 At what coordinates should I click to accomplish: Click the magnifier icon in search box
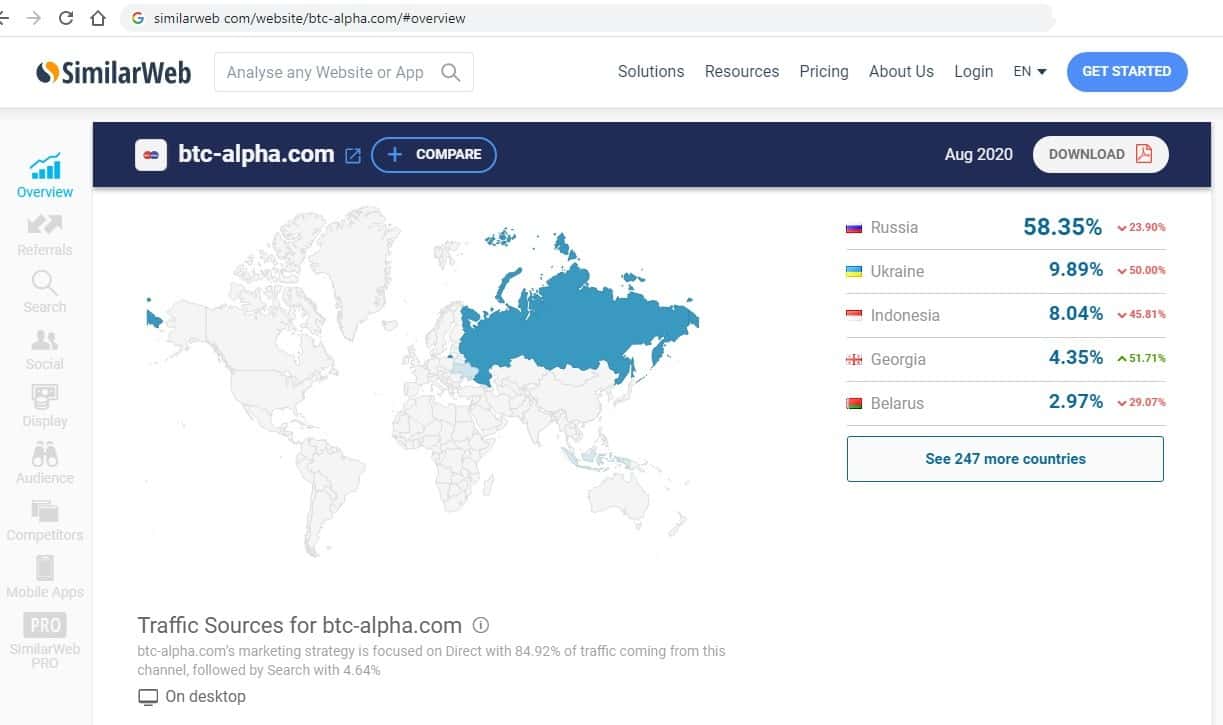tap(451, 72)
